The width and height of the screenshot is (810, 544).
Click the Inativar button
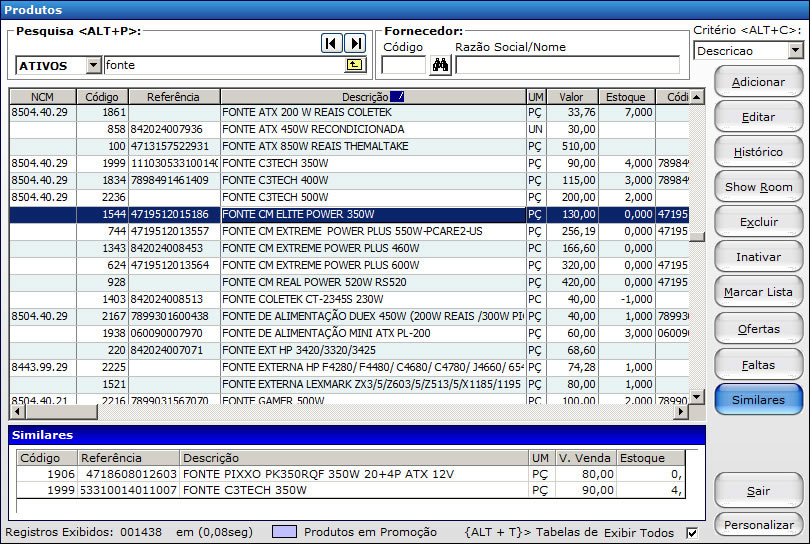click(758, 257)
